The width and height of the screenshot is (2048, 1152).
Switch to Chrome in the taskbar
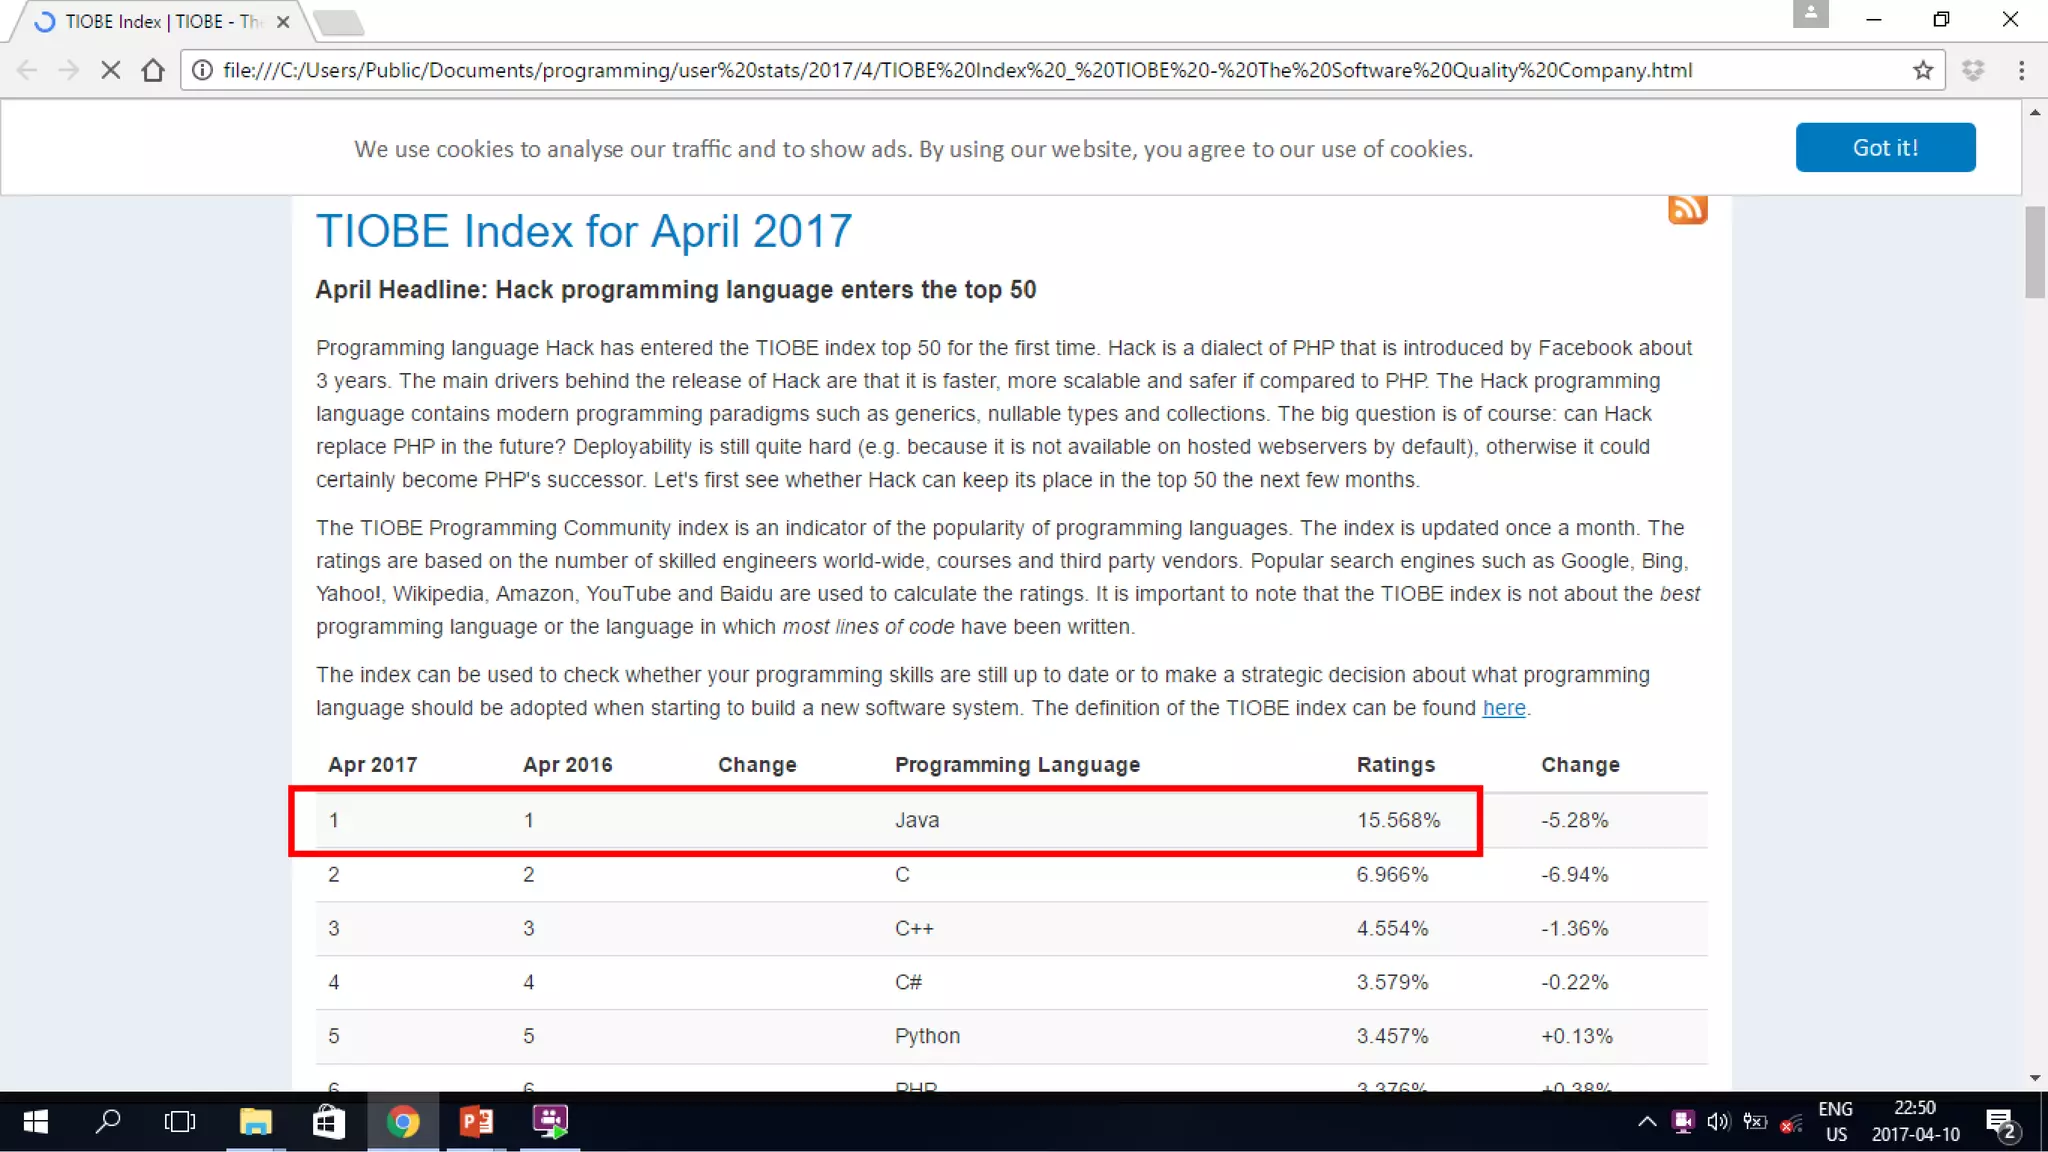coord(403,1122)
